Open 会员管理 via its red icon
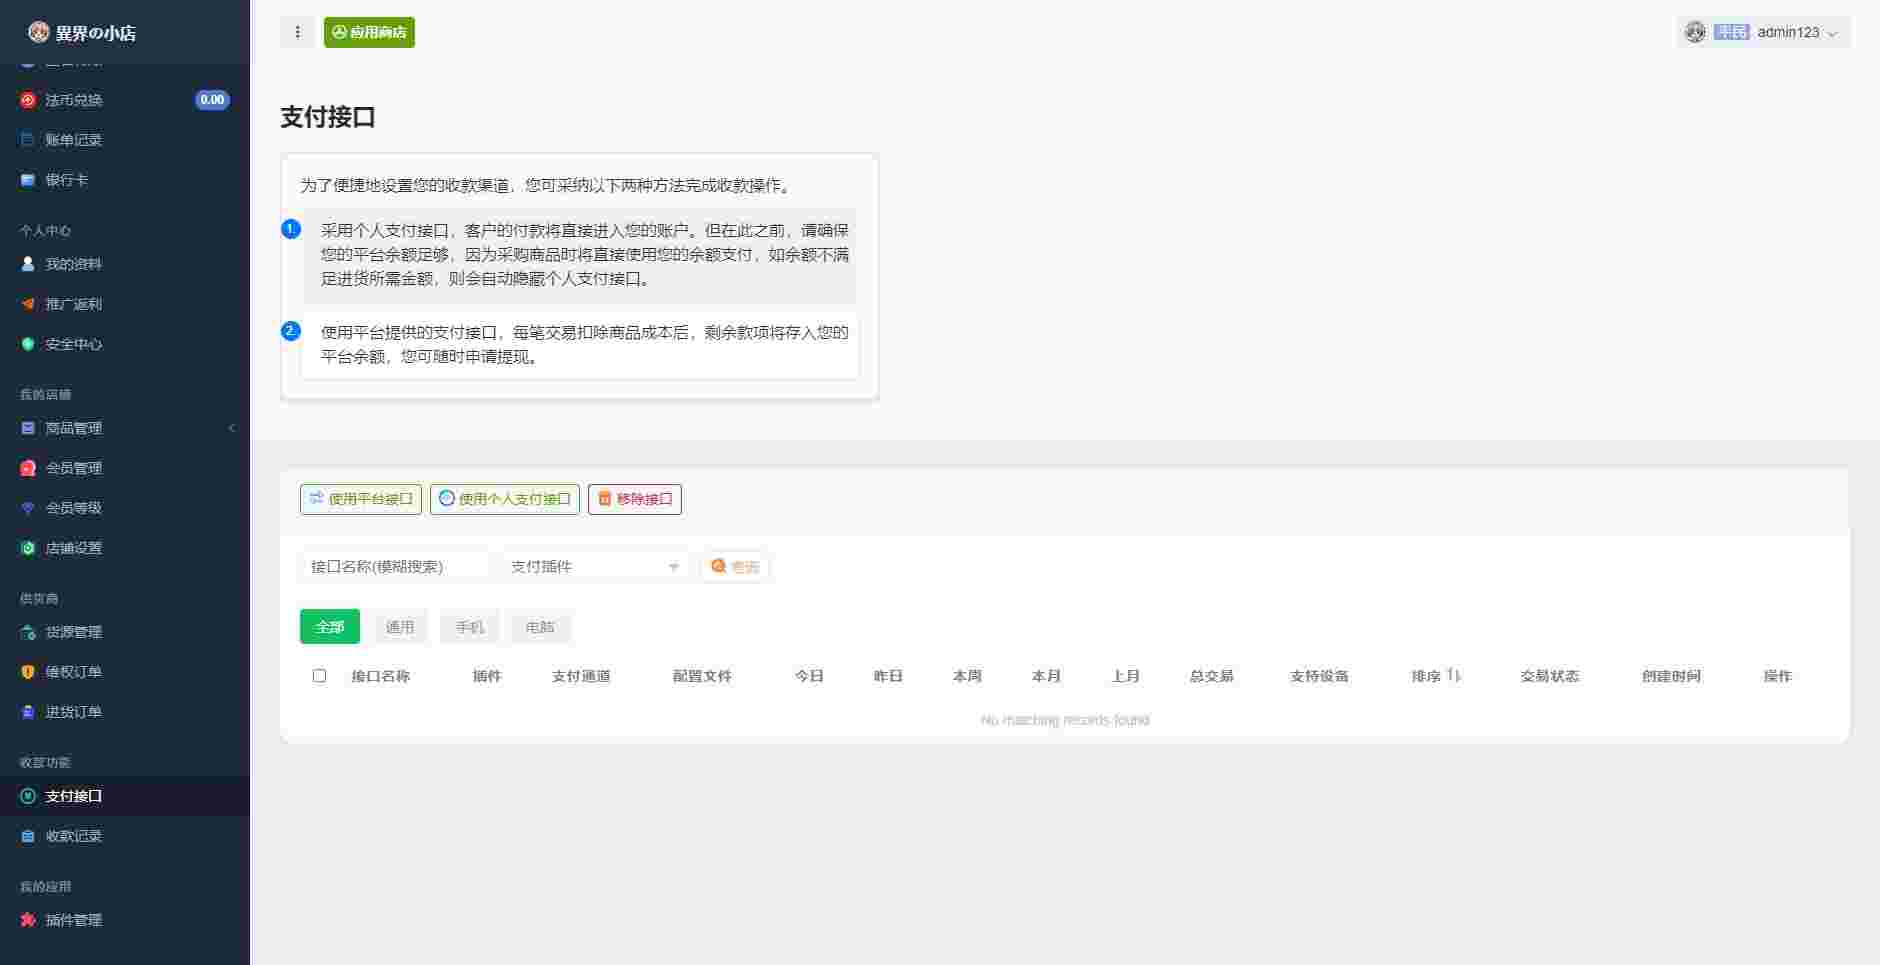Image resolution: width=1880 pixels, height=965 pixels. click(x=28, y=468)
